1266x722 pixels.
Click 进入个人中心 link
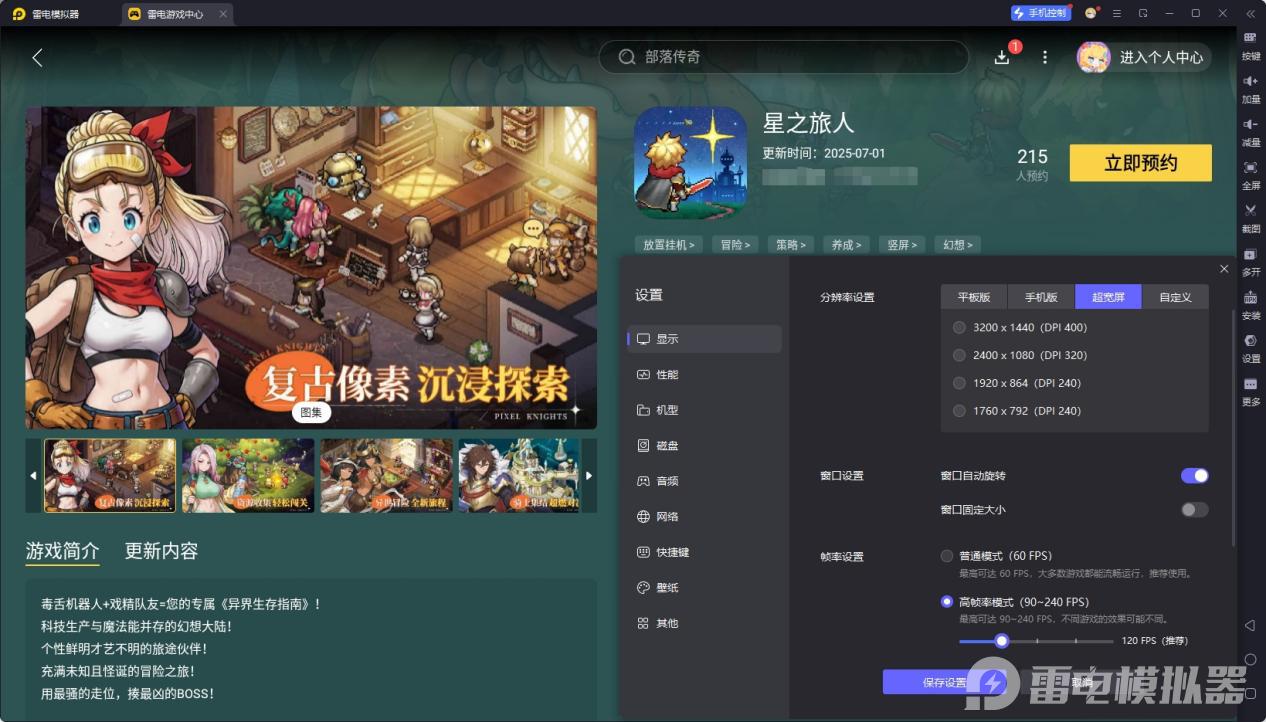pyautogui.click(x=1161, y=57)
